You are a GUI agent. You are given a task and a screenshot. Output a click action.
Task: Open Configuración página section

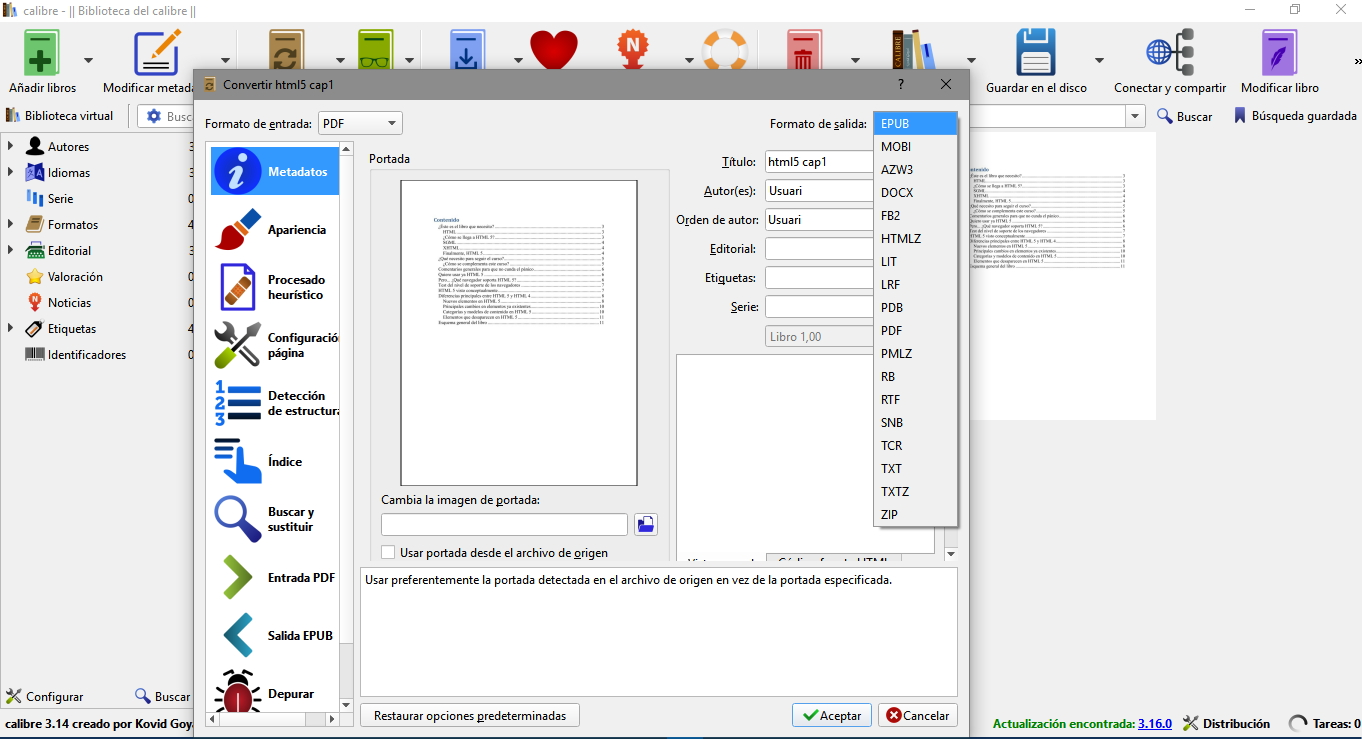click(275, 345)
